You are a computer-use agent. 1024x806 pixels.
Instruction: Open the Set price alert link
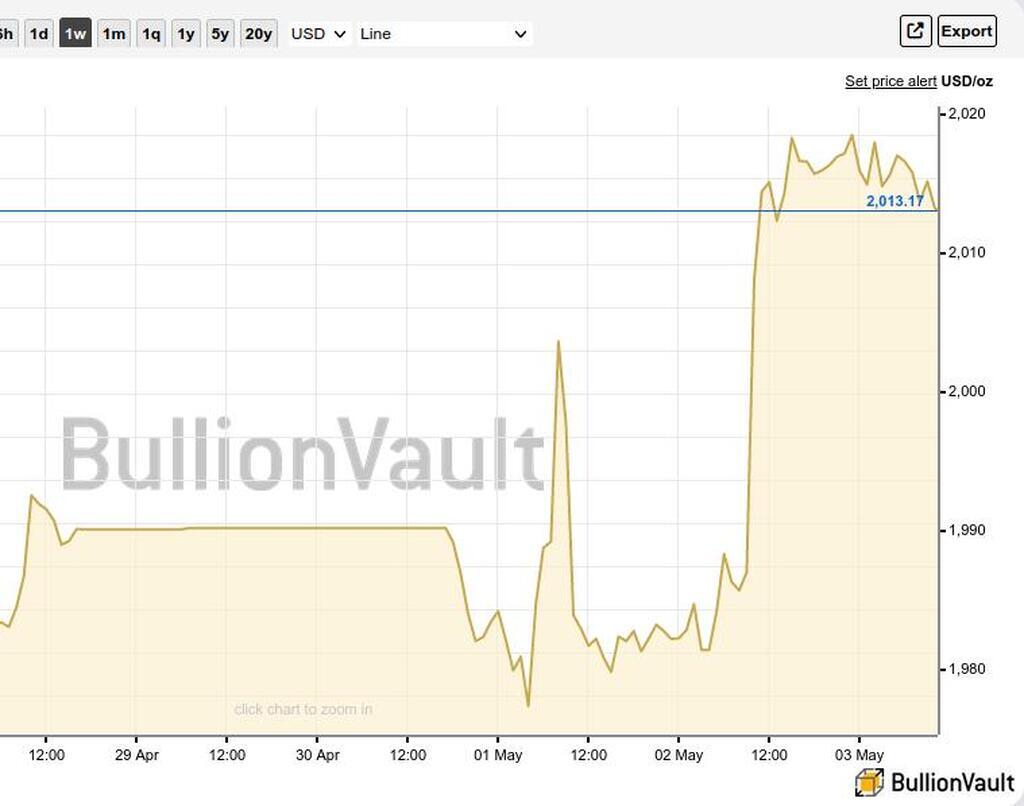click(891, 81)
